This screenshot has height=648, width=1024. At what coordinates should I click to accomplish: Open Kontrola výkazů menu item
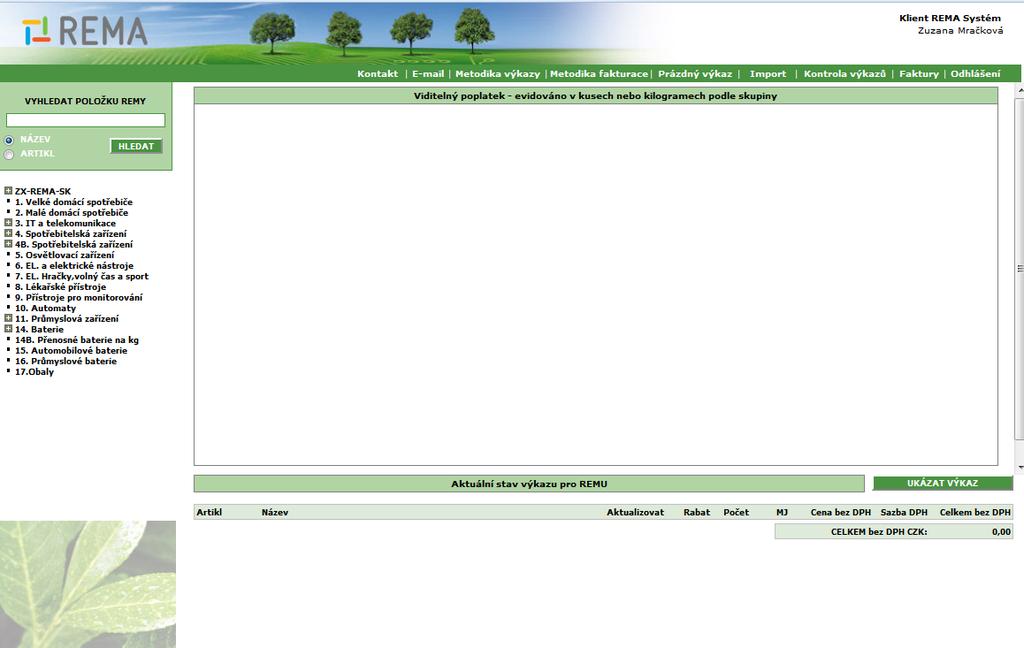click(844, 74)
